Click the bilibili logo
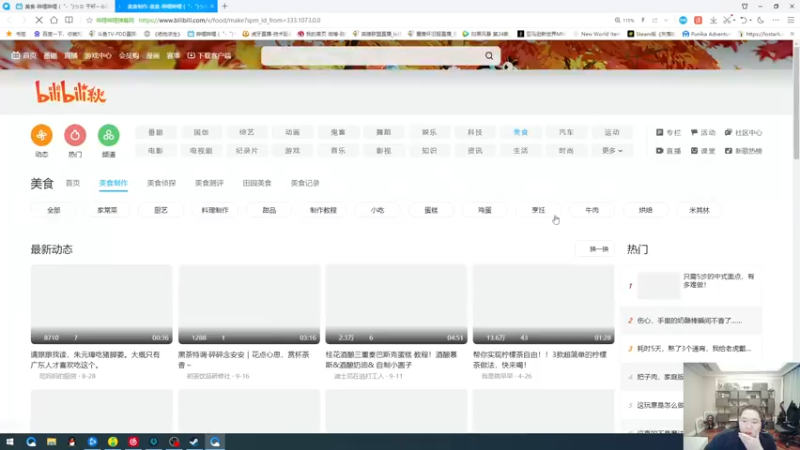 pyautogui.click(x=70, y=92)
